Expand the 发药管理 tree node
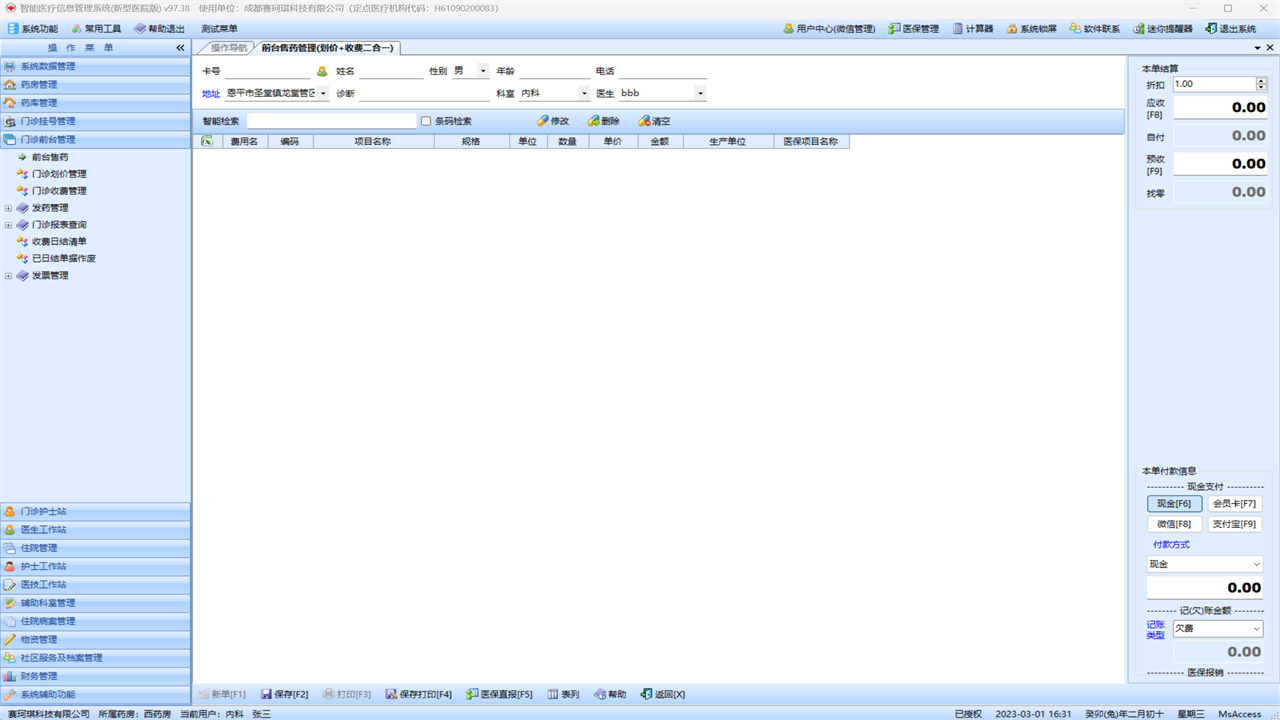1280x720 pixels. point(8,208)
